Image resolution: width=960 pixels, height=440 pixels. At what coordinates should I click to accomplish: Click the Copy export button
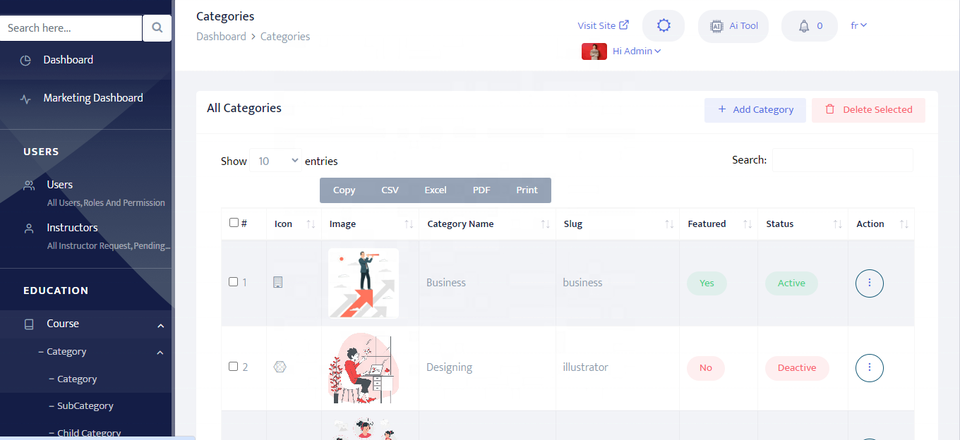(344, 190)
